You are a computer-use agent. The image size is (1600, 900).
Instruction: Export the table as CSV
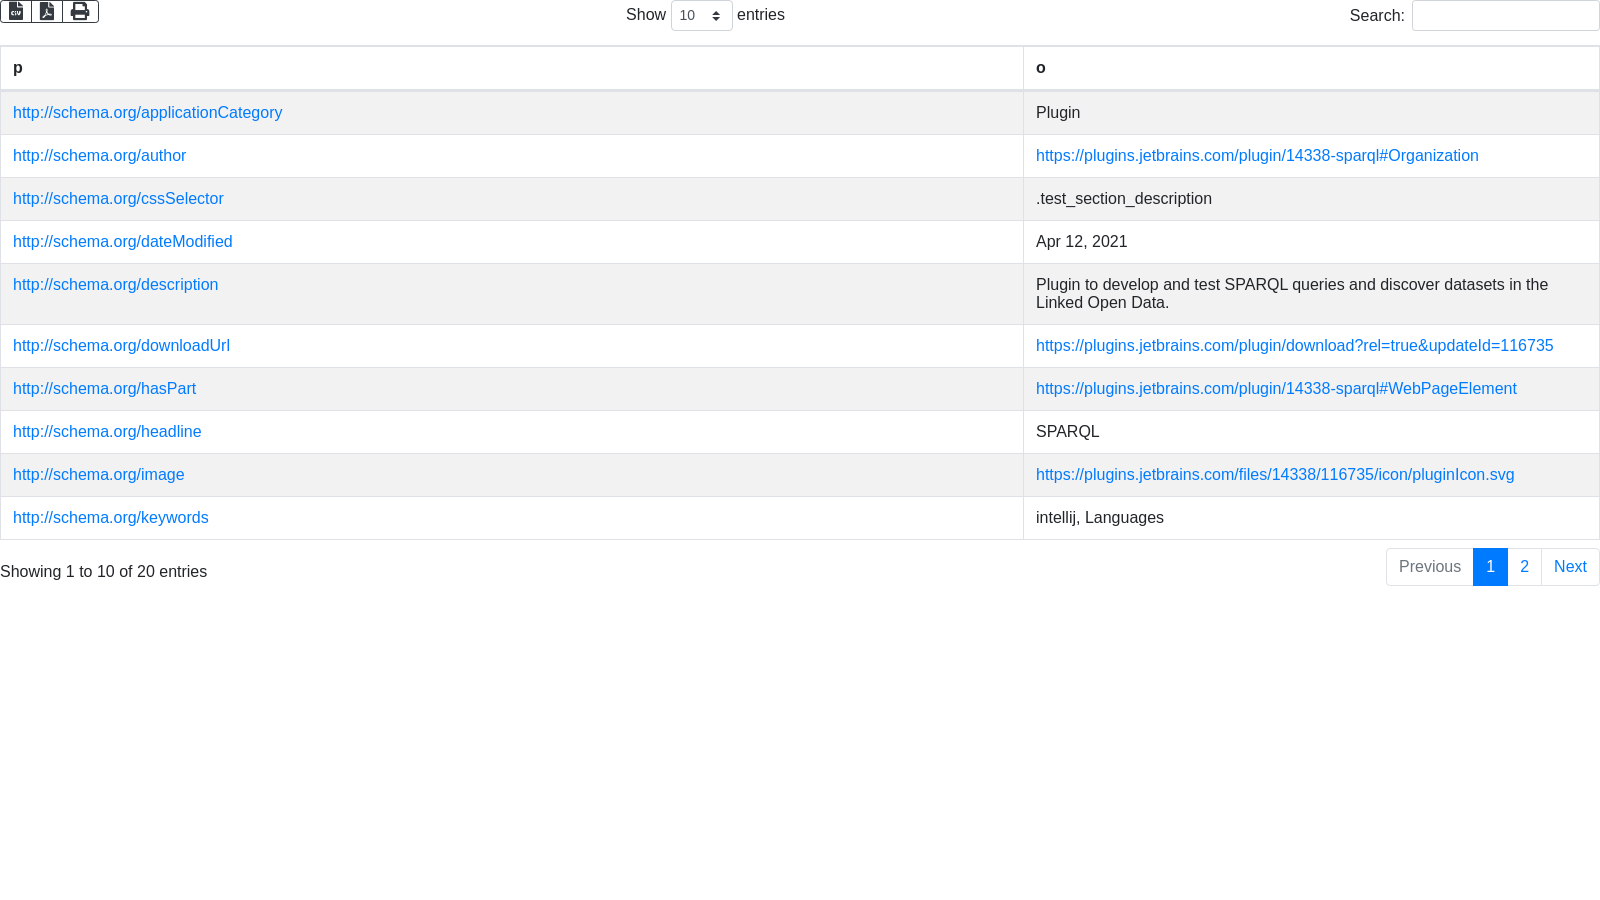click(16, 12)
